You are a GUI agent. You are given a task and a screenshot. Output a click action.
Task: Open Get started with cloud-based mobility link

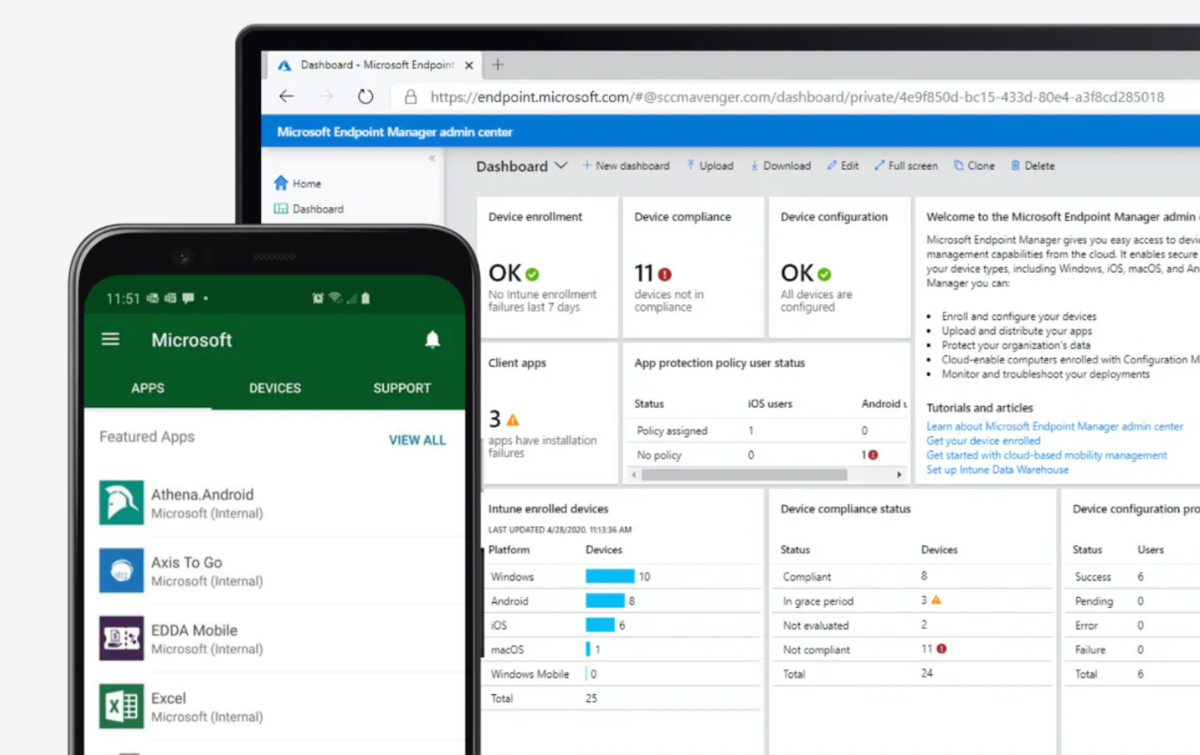[1046, 455]
